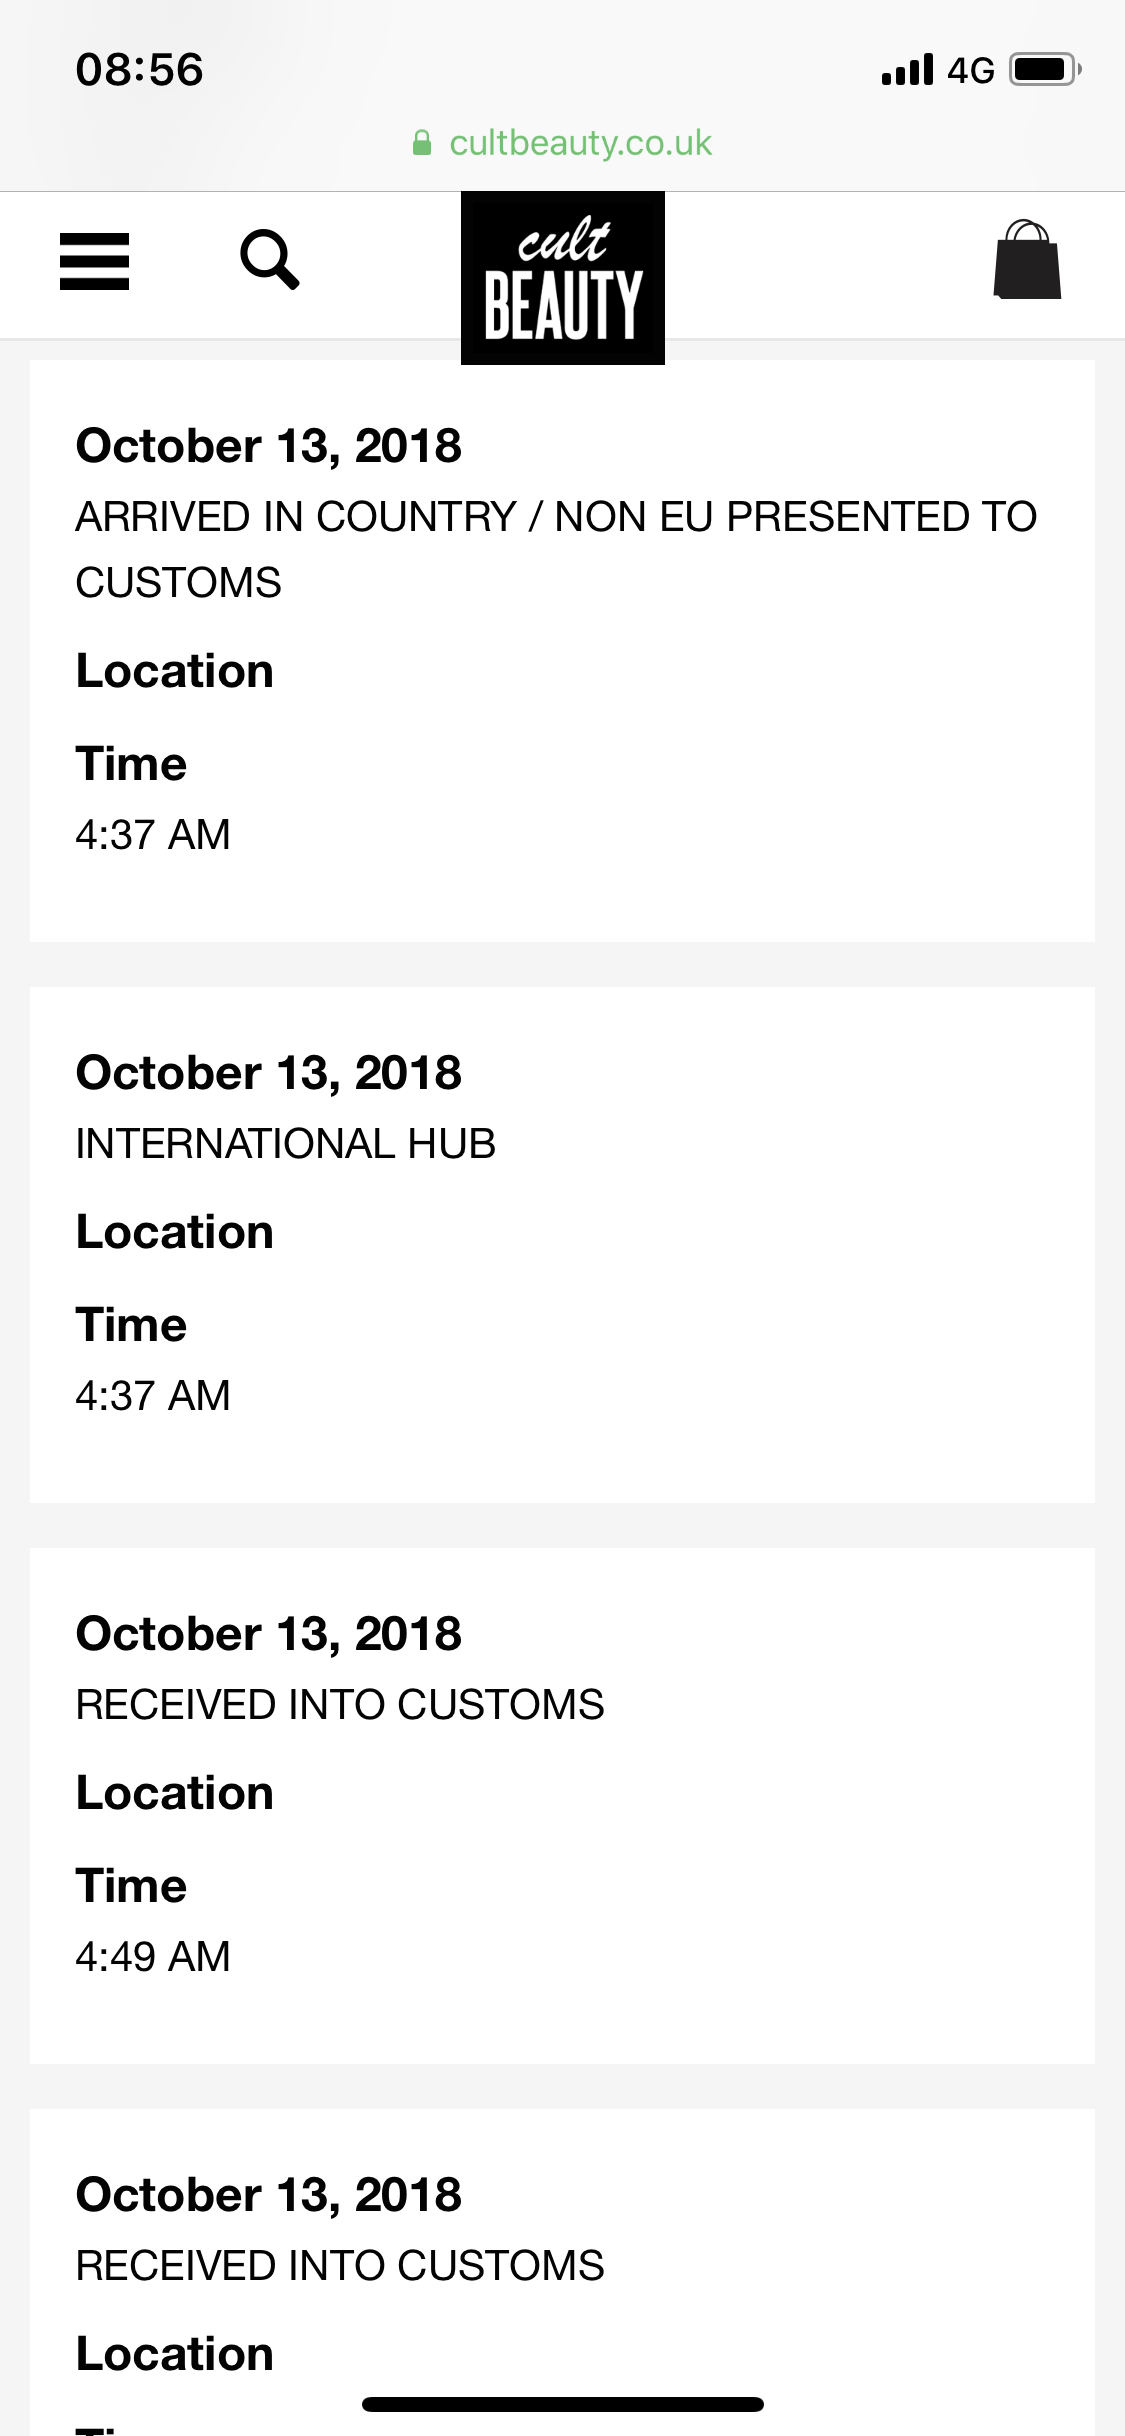The width and height of the screenshot is (1125, 2436).
Task: Tap Location label in Arrived in Country card
Action: coord(175,671)
